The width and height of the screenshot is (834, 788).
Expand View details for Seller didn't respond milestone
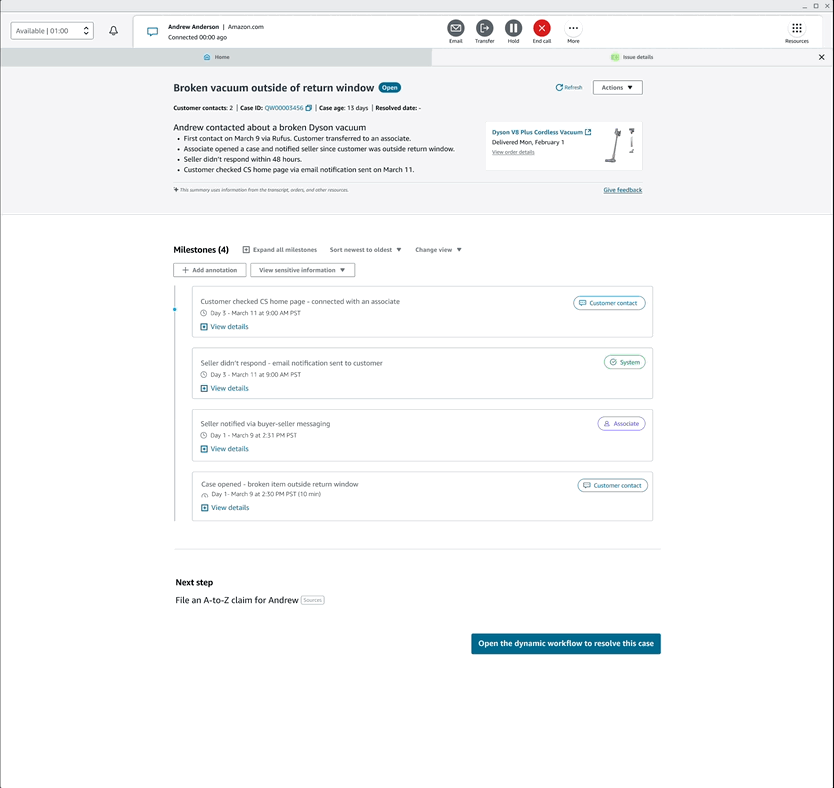[x=224, y=388]
